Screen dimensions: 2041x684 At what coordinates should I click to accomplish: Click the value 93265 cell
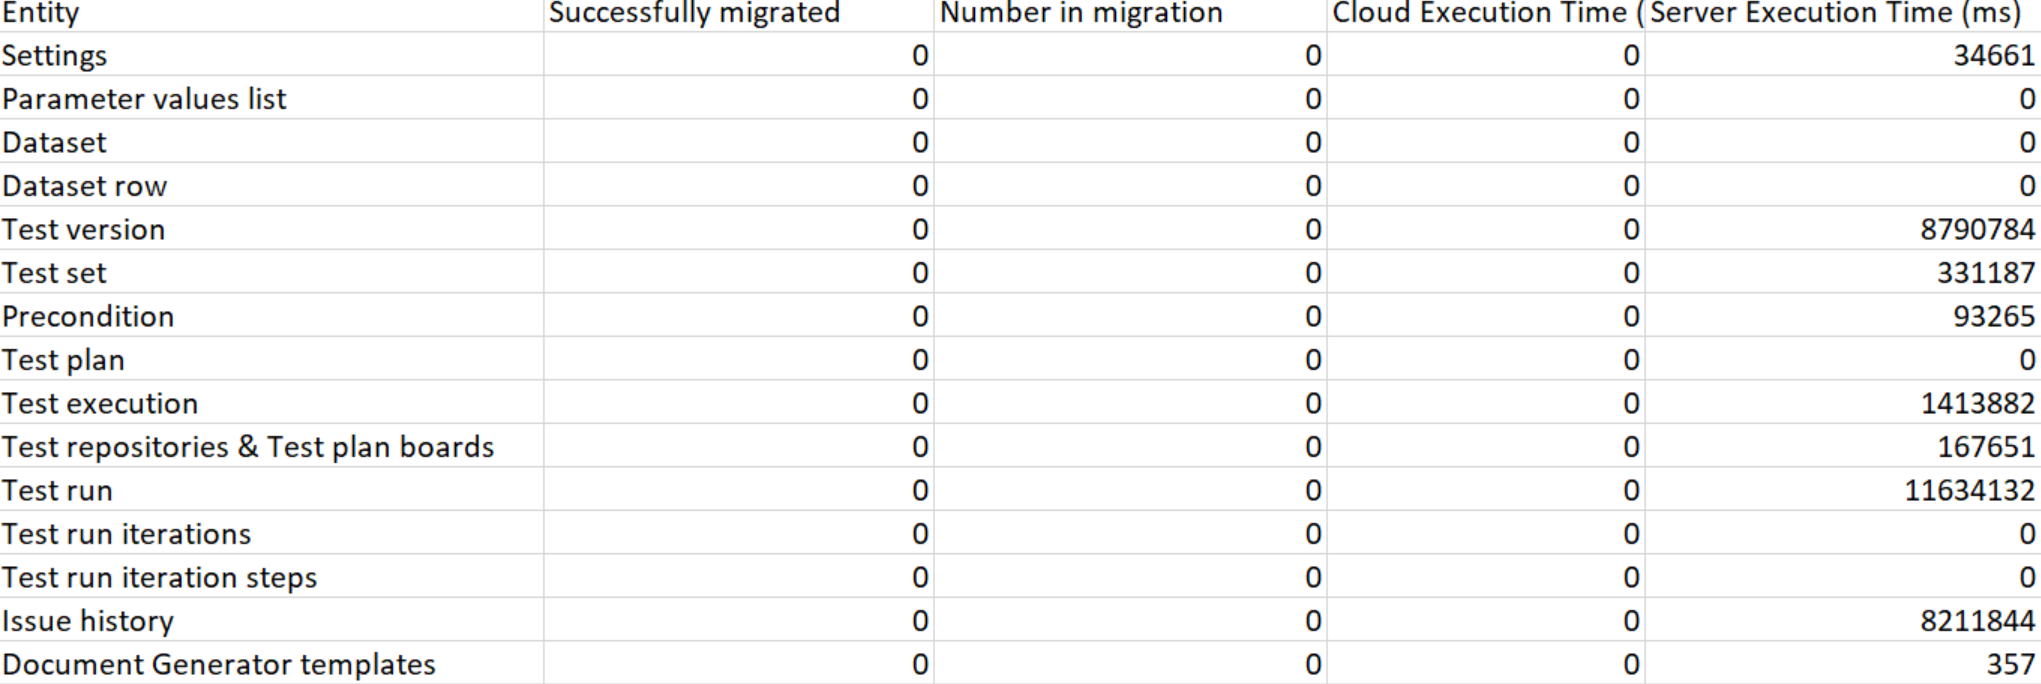click(1843, 316)
